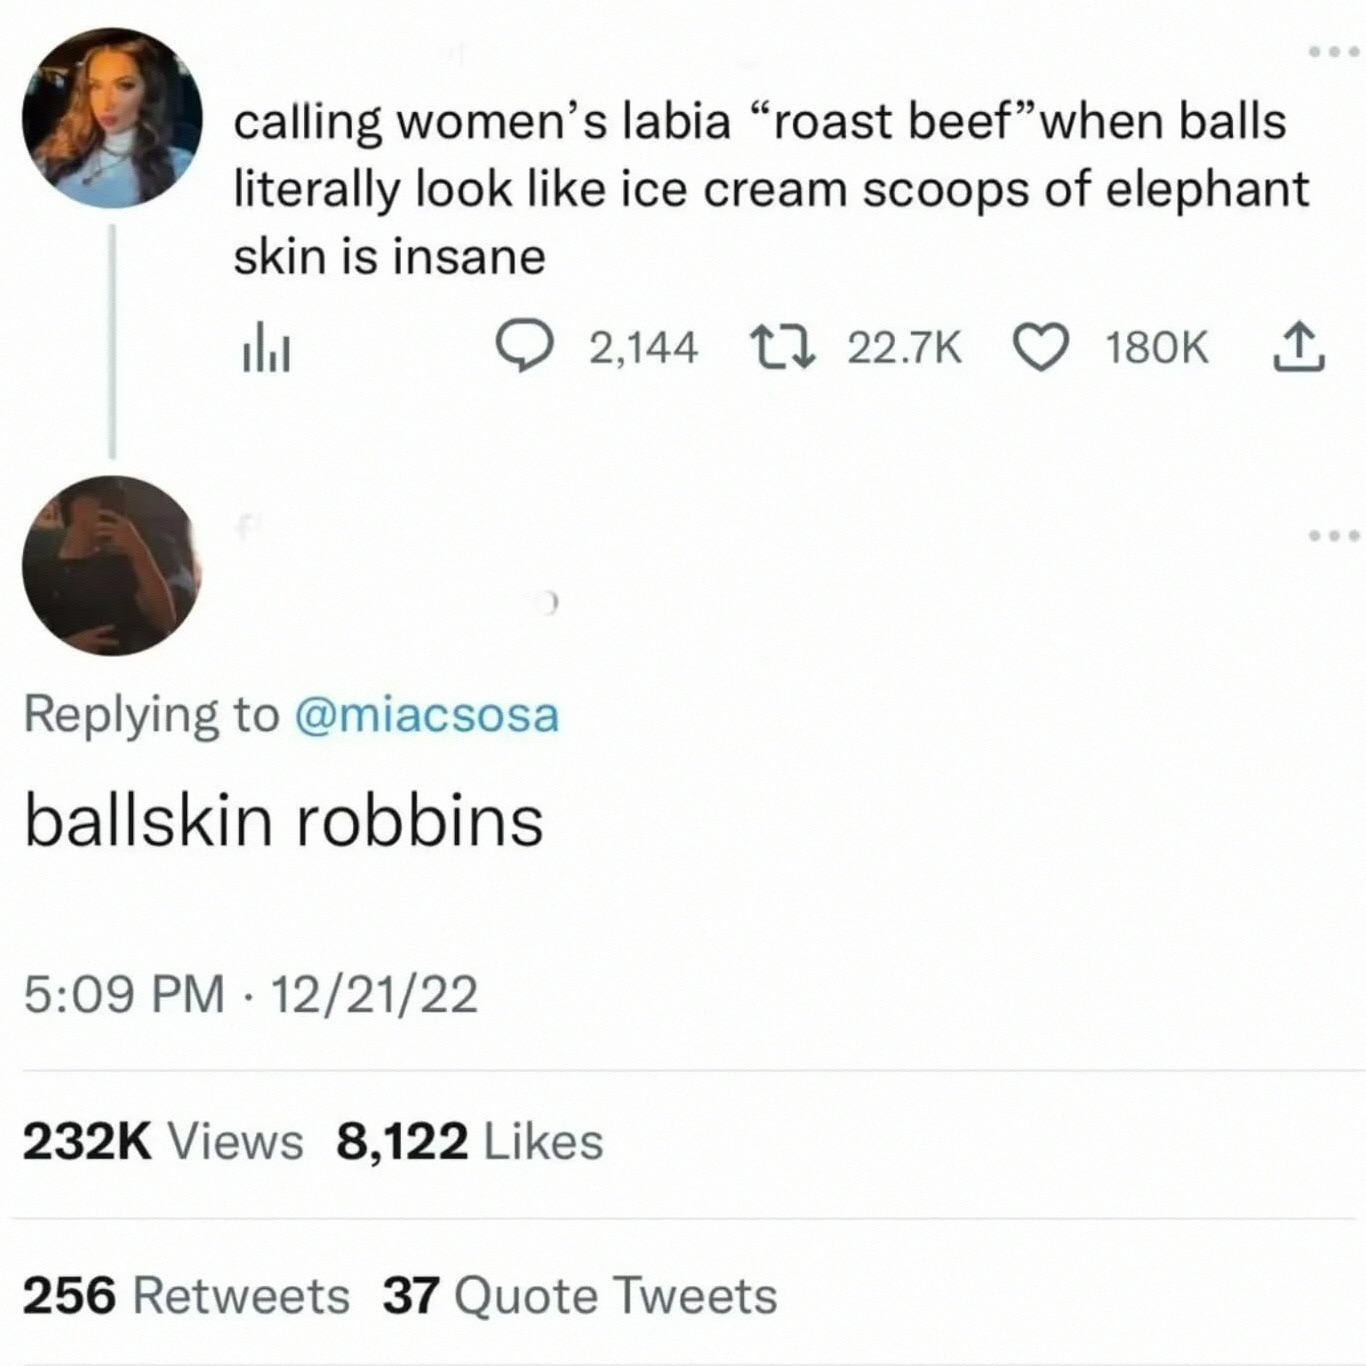View the 256 Retweets list

(186, 1297)
